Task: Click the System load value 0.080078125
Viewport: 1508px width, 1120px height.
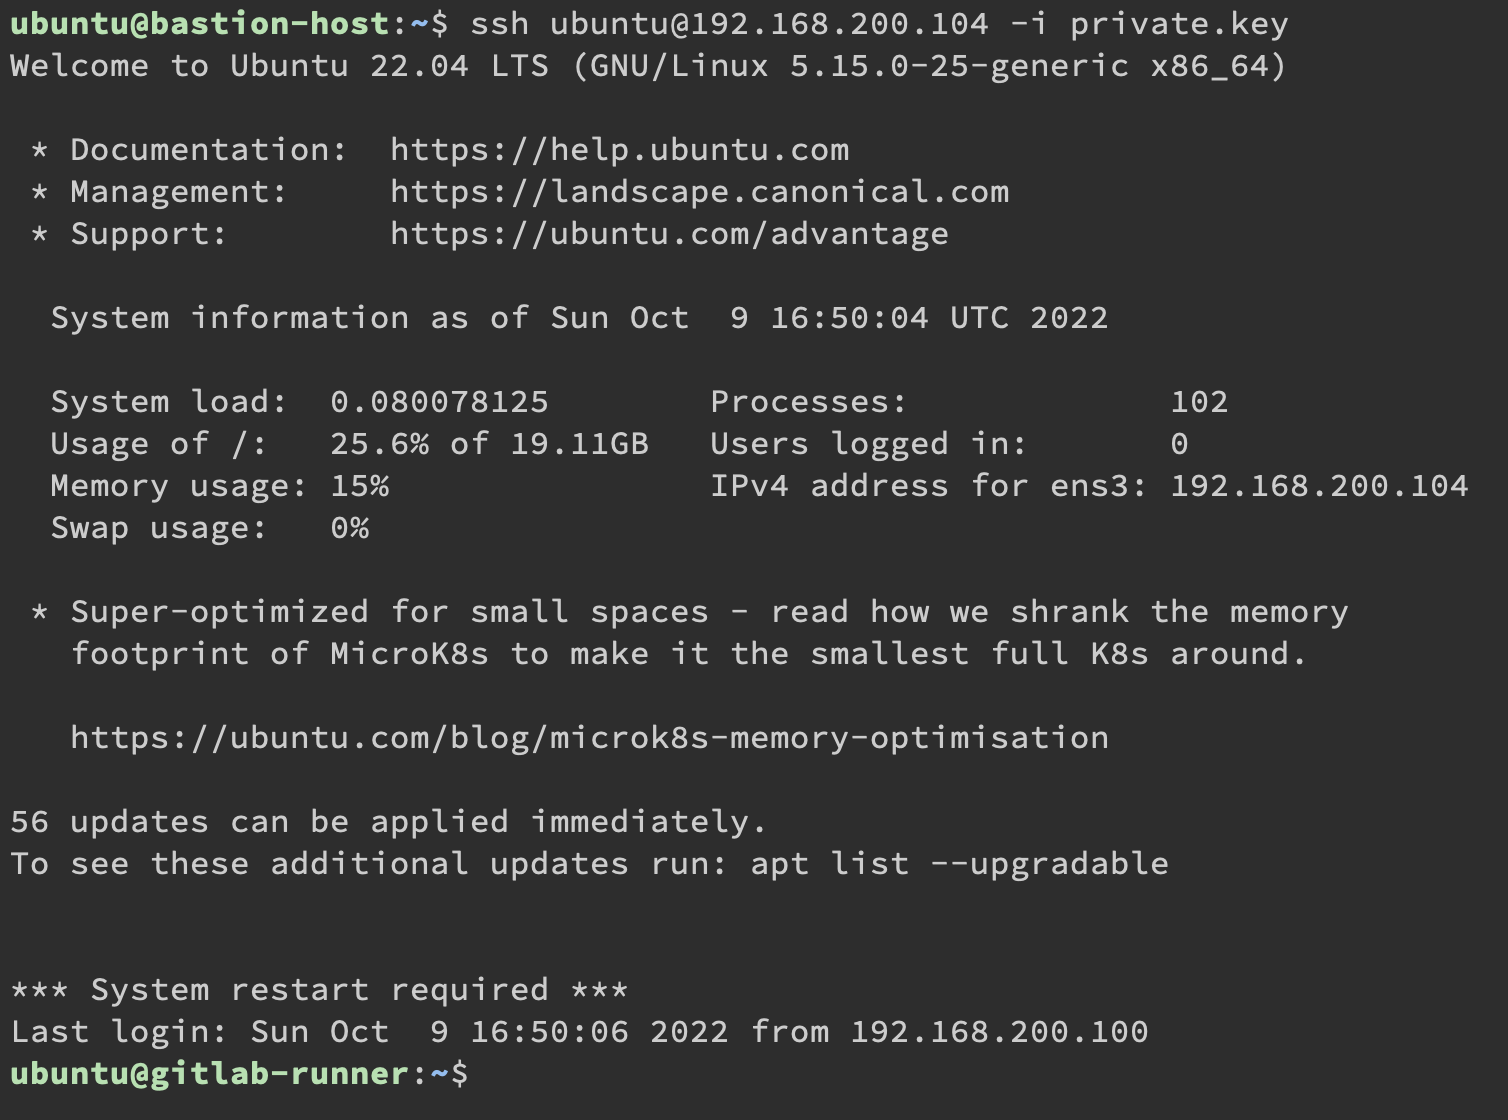Action: (439, 402)
